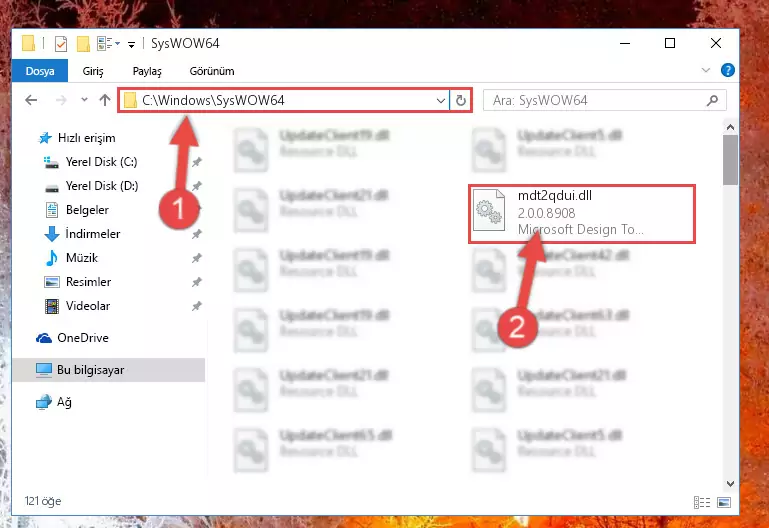Image resolution: width=769 pixels, height=528 pixels.
Task: Click the folder icon in the title bar
Action: coord(28,44)
